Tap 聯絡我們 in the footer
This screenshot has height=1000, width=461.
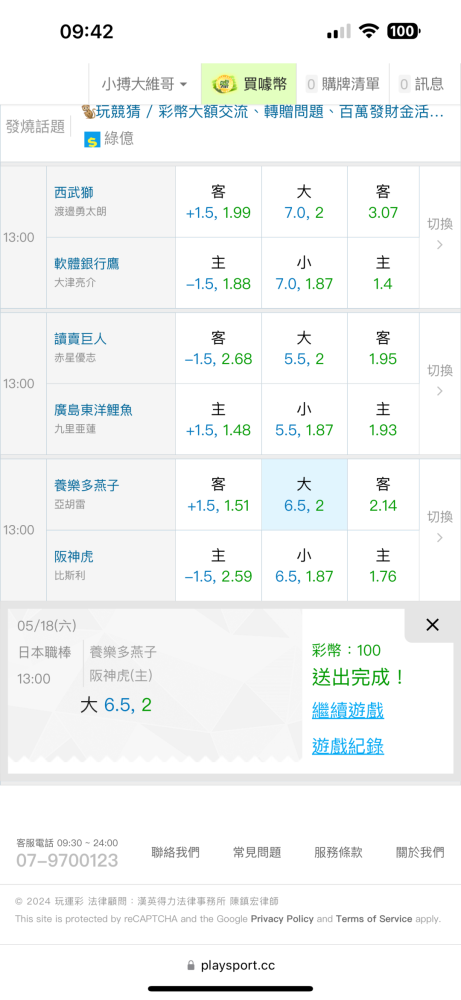175,852
